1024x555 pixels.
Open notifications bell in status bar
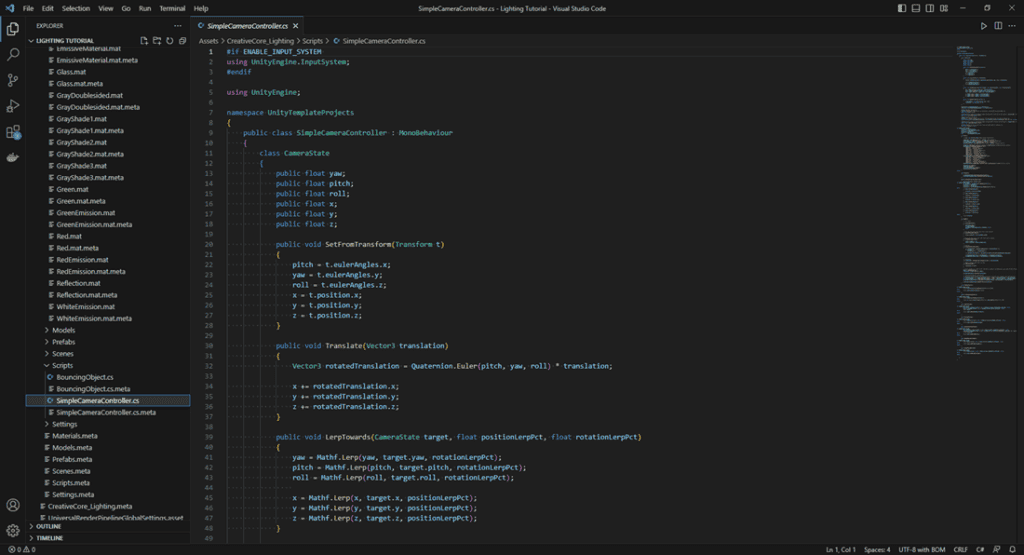click(x=1012, y=550)
